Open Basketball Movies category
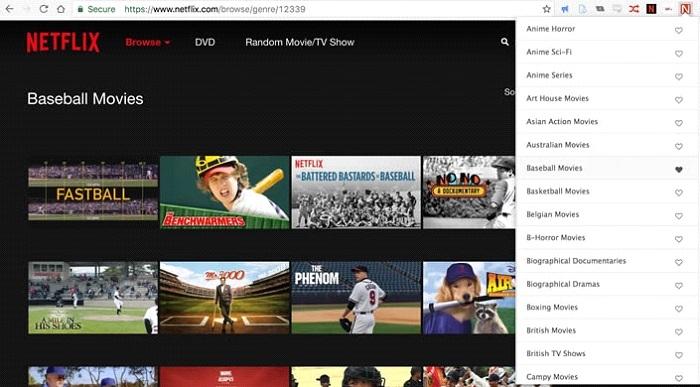Image resolution: width=700 pixels, height=387 pixels. tap(558, 191)
